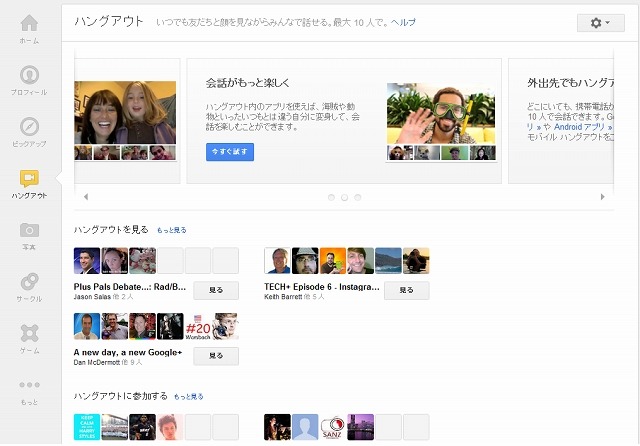Go to previous carousel slide arrow
This screenshot has height=446, width=640.
(86, 197)
